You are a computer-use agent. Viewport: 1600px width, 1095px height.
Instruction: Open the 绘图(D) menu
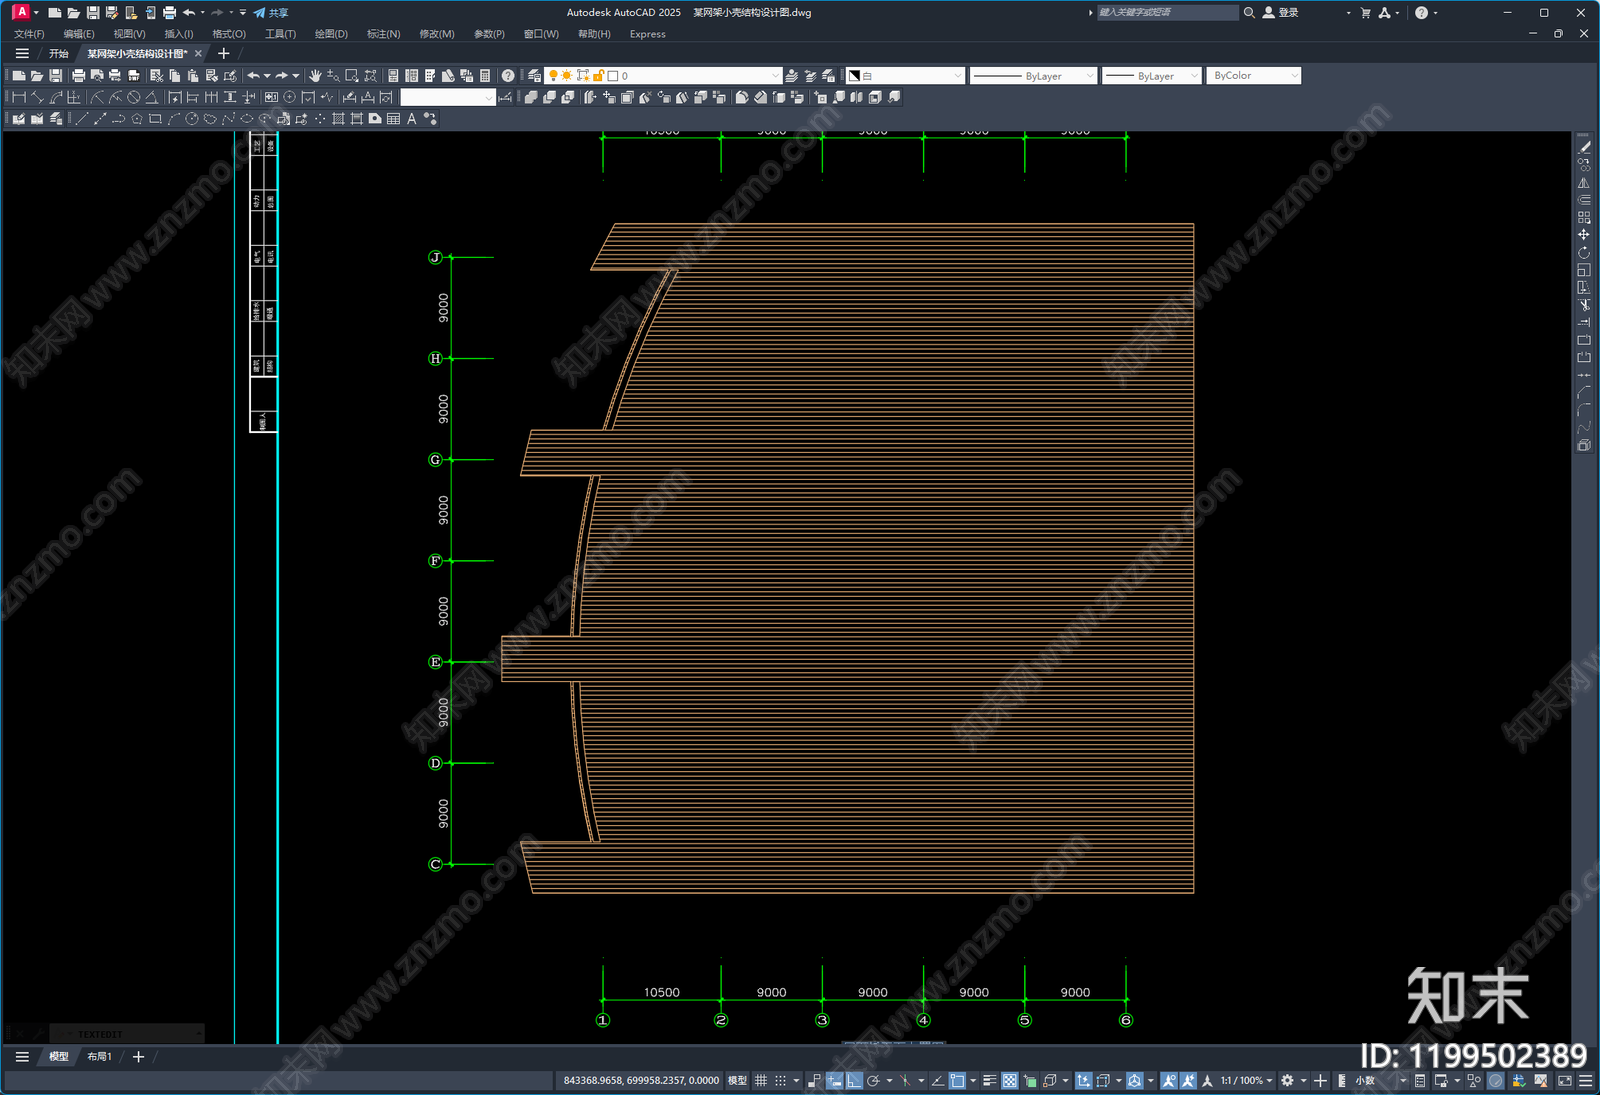[331, 34]
